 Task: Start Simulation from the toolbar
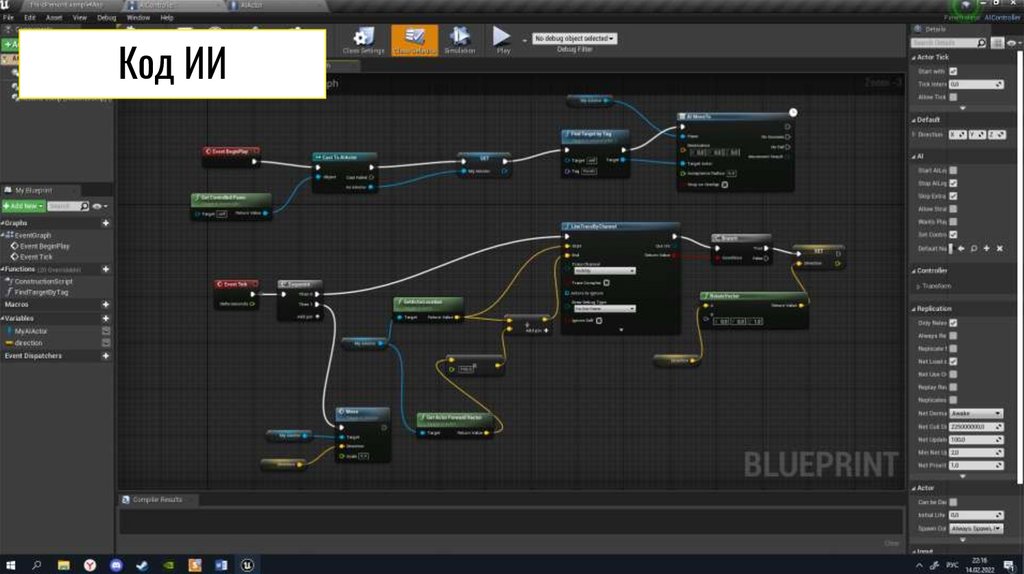pyautogui.click(x=459, y=40)
